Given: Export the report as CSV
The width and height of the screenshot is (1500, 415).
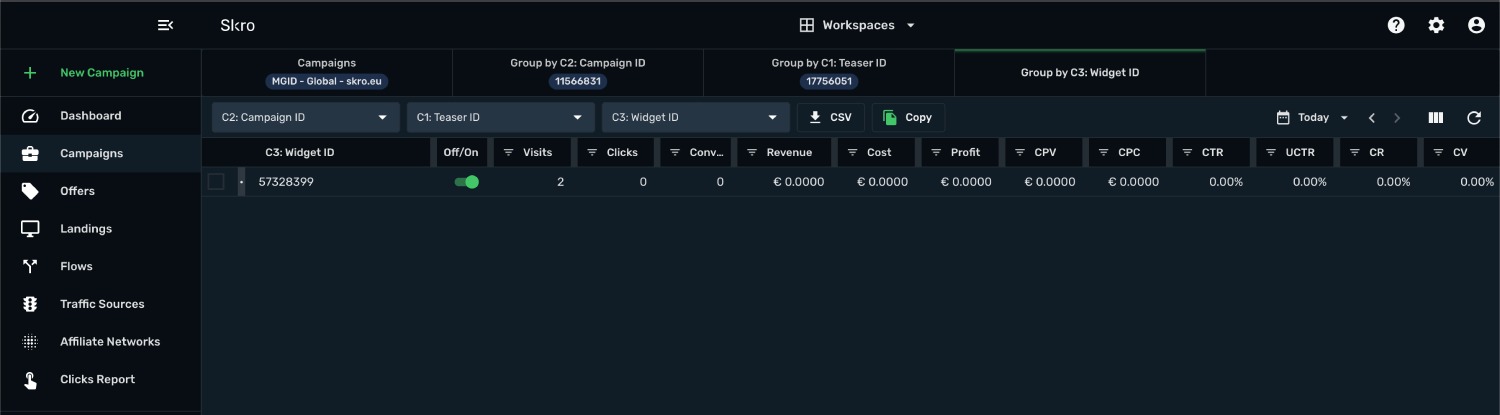Looking at the screenshot, I should pyautogui.click(x=831, y=118).
